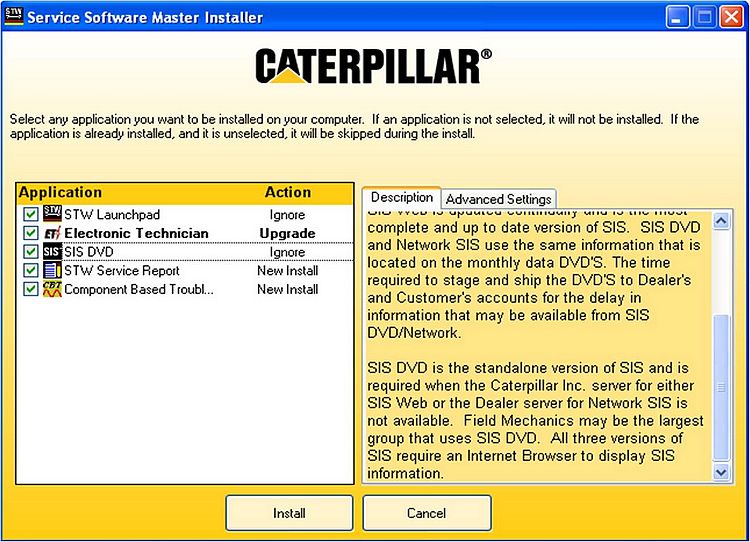The image size is (750, 542).
Task: Click the SIS DVD application icon
Action: [52, 252]
